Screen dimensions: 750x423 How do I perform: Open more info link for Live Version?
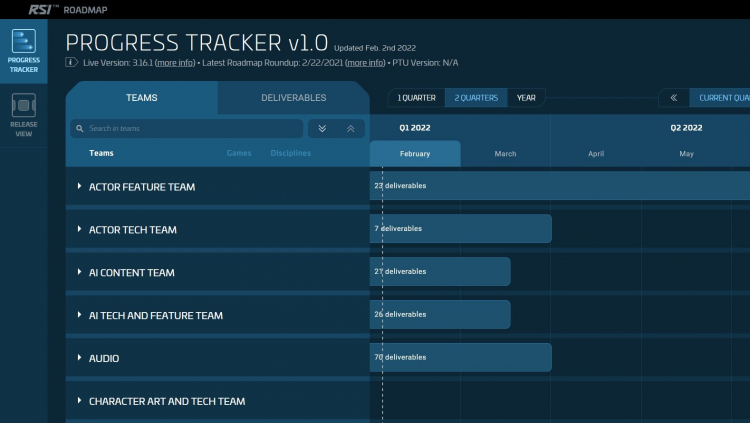coord(174,62)
